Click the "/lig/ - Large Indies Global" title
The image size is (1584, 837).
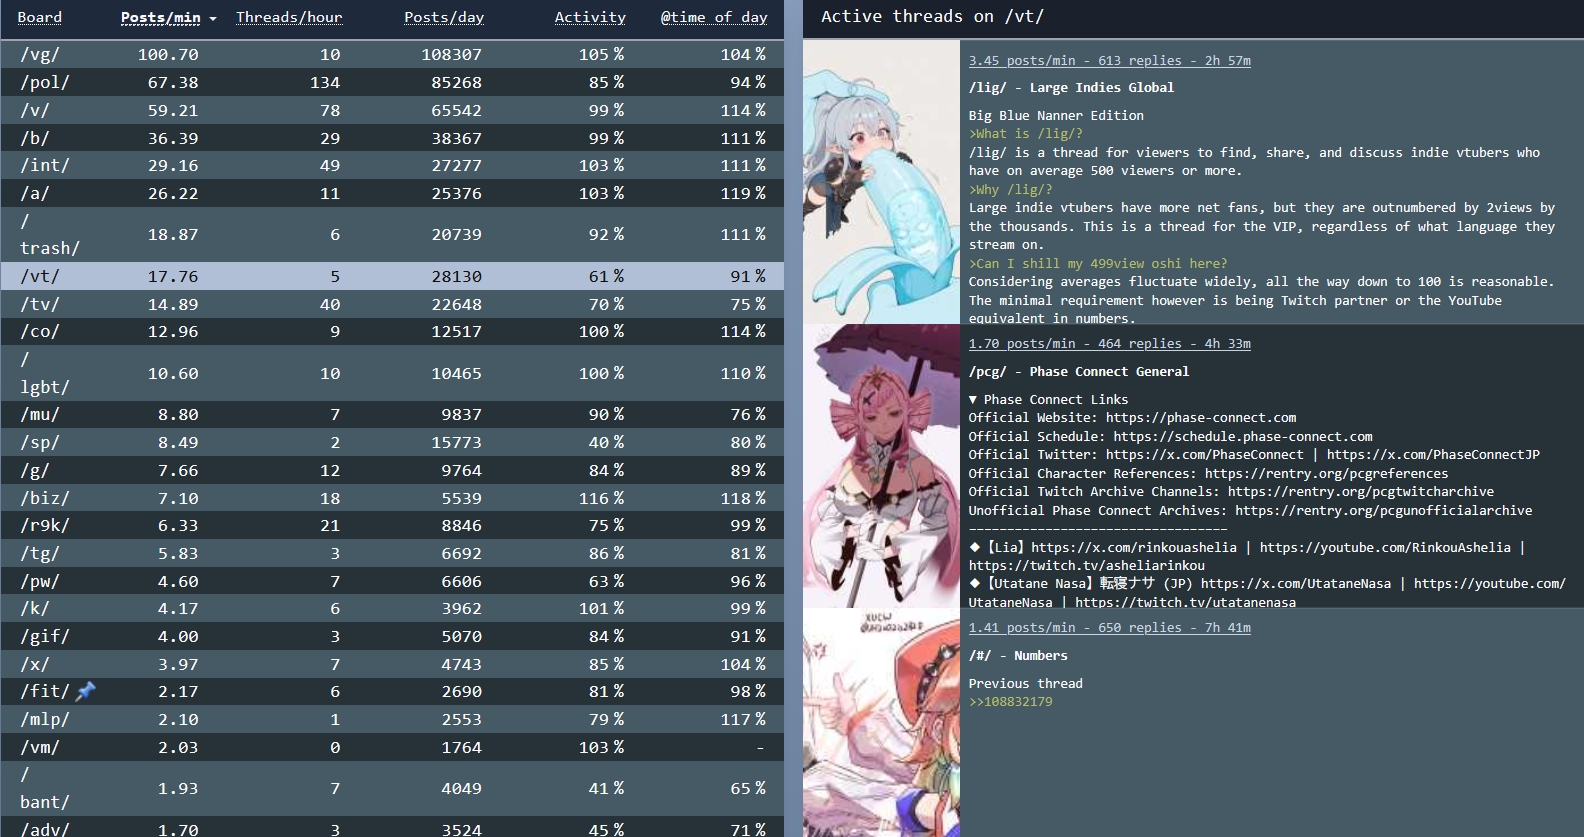(x=1071, y=88)
